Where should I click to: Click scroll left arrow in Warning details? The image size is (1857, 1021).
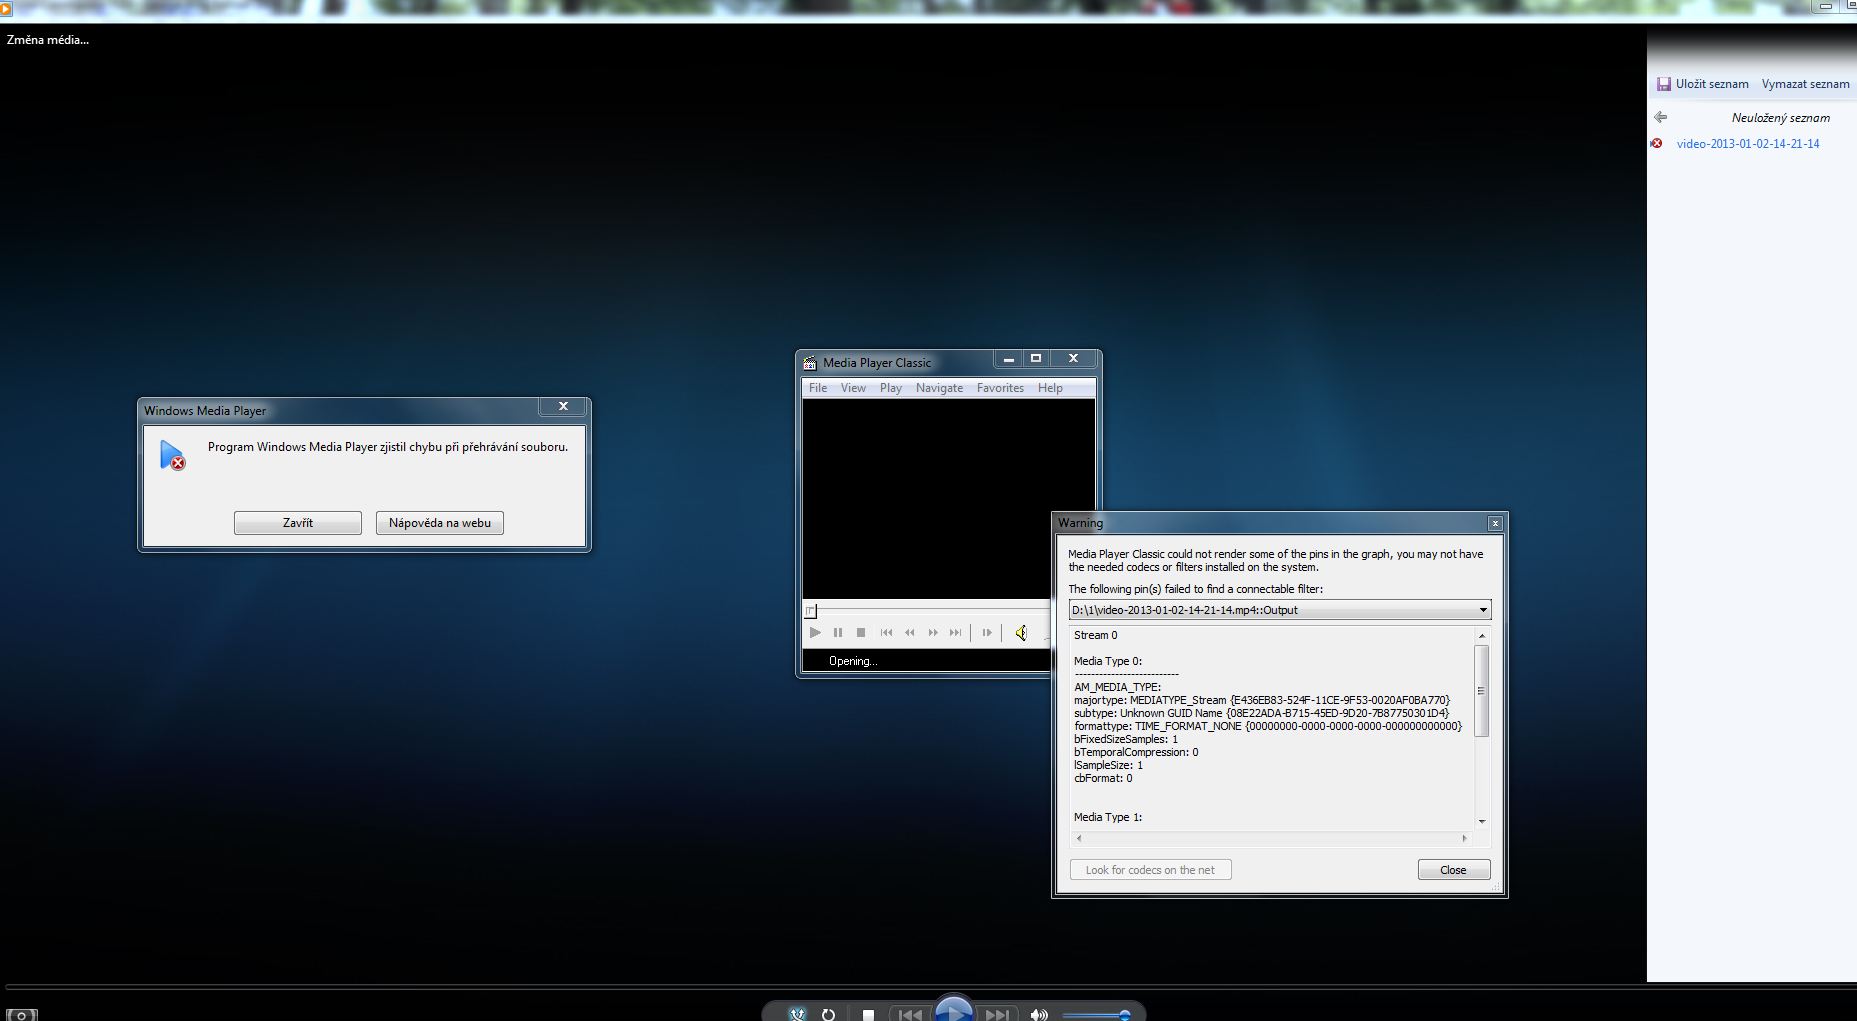click(x=1079, y=838)
